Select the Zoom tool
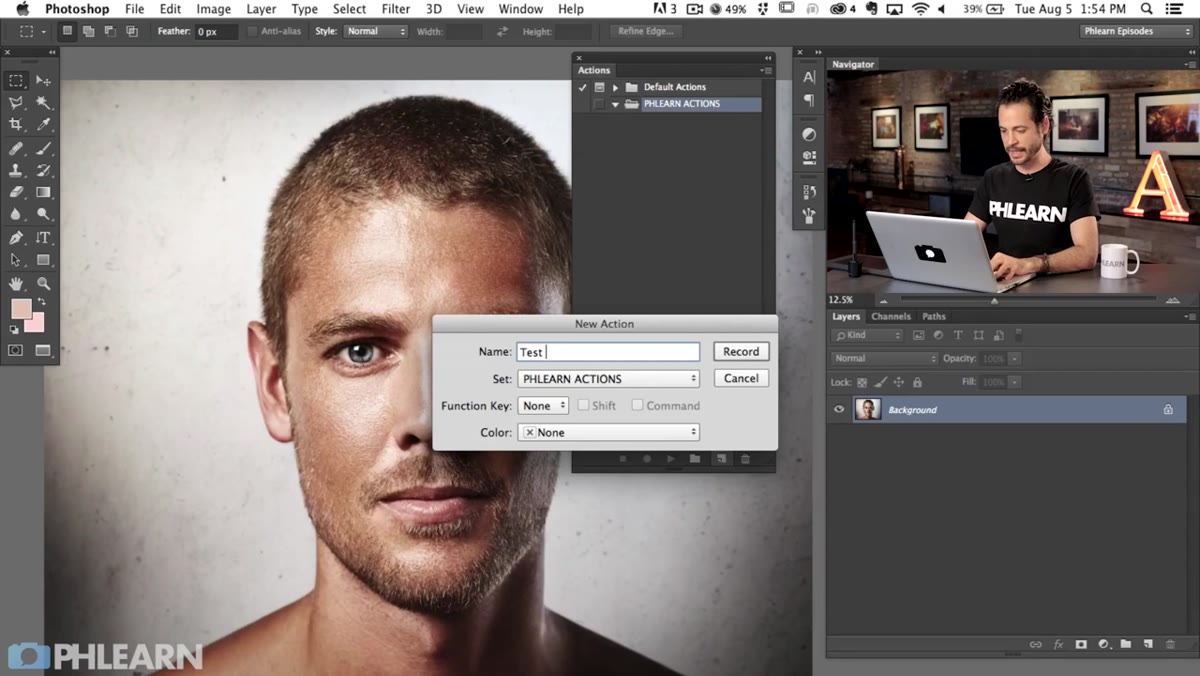Image resolution: width=1200 pixels, height=676 pixels. pos(43,284)
